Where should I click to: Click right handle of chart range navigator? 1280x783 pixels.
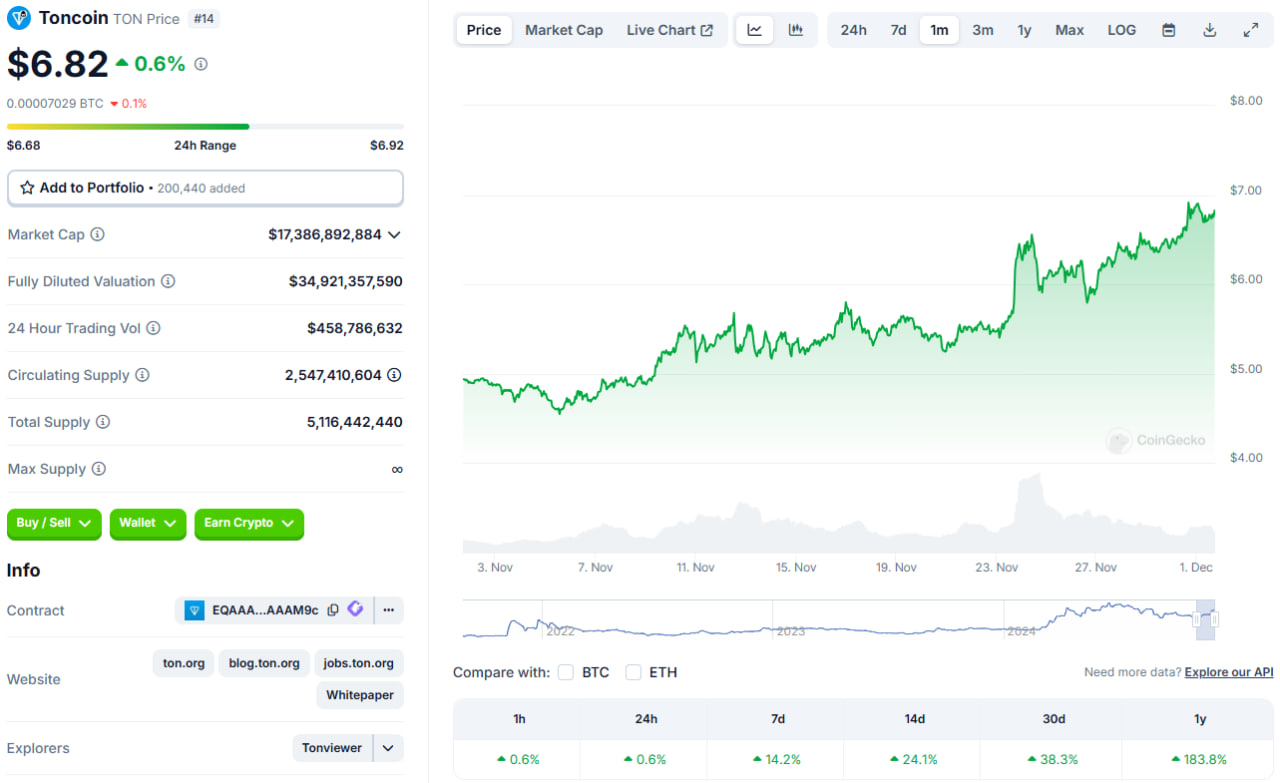[x=1214, y=620]
